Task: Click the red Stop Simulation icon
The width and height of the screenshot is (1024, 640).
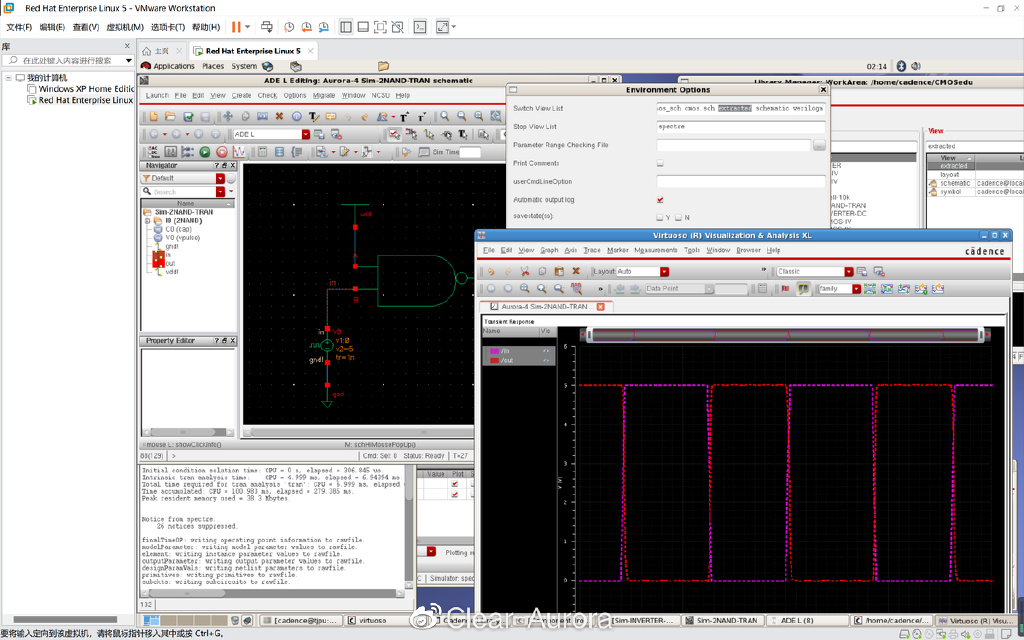Action: coord(221,152)
